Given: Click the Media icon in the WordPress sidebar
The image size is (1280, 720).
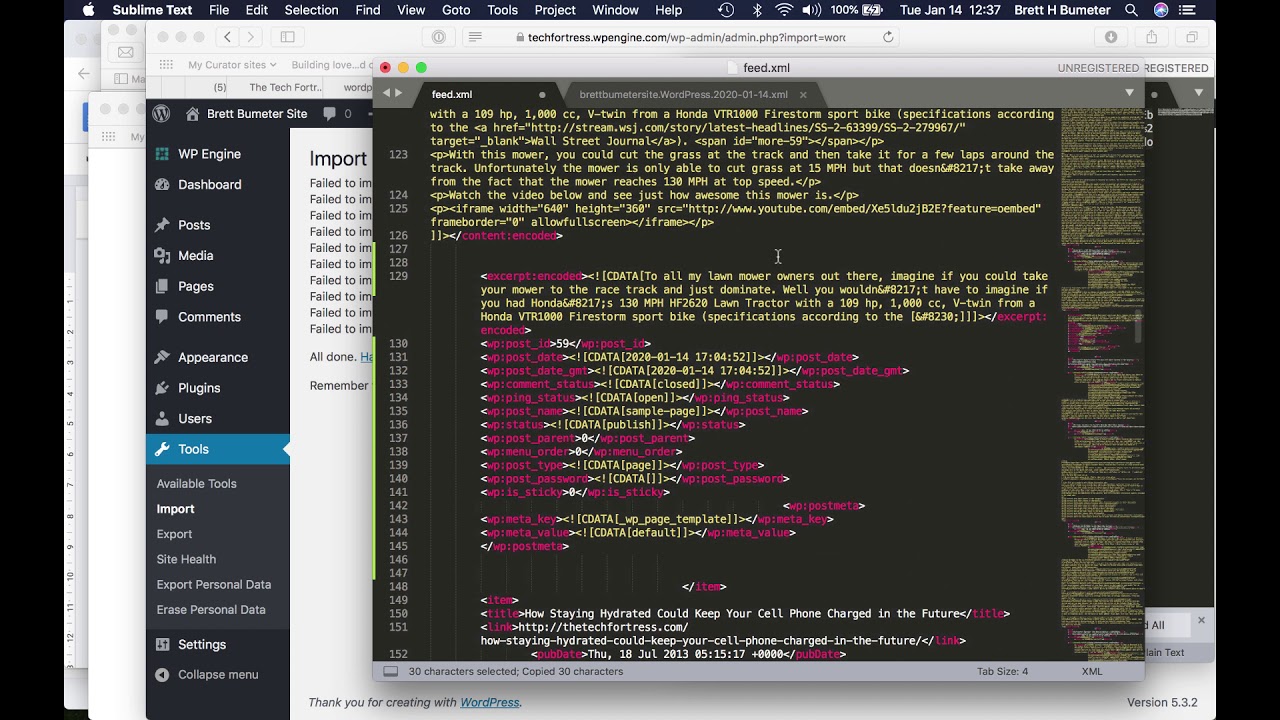Looking at the screenshot, I should (162, 256).
